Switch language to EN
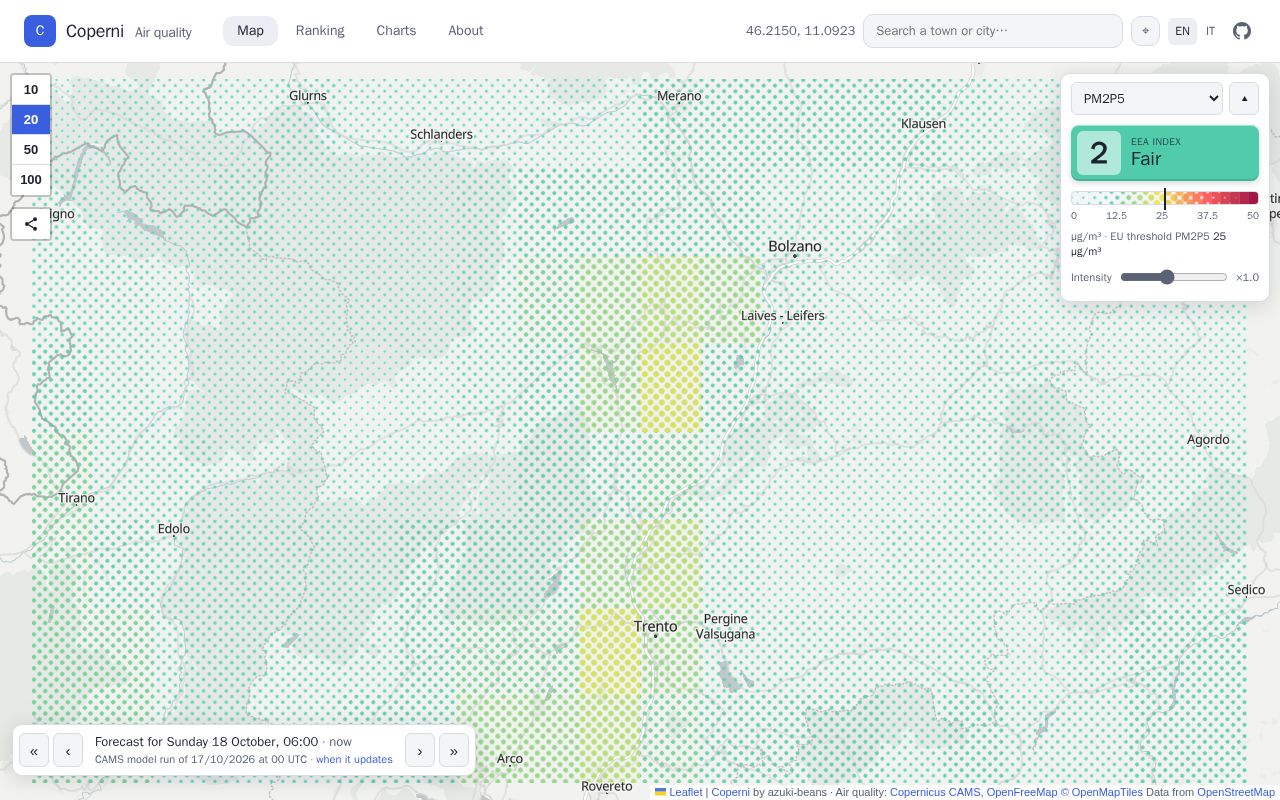 (x=1182, y=31)
